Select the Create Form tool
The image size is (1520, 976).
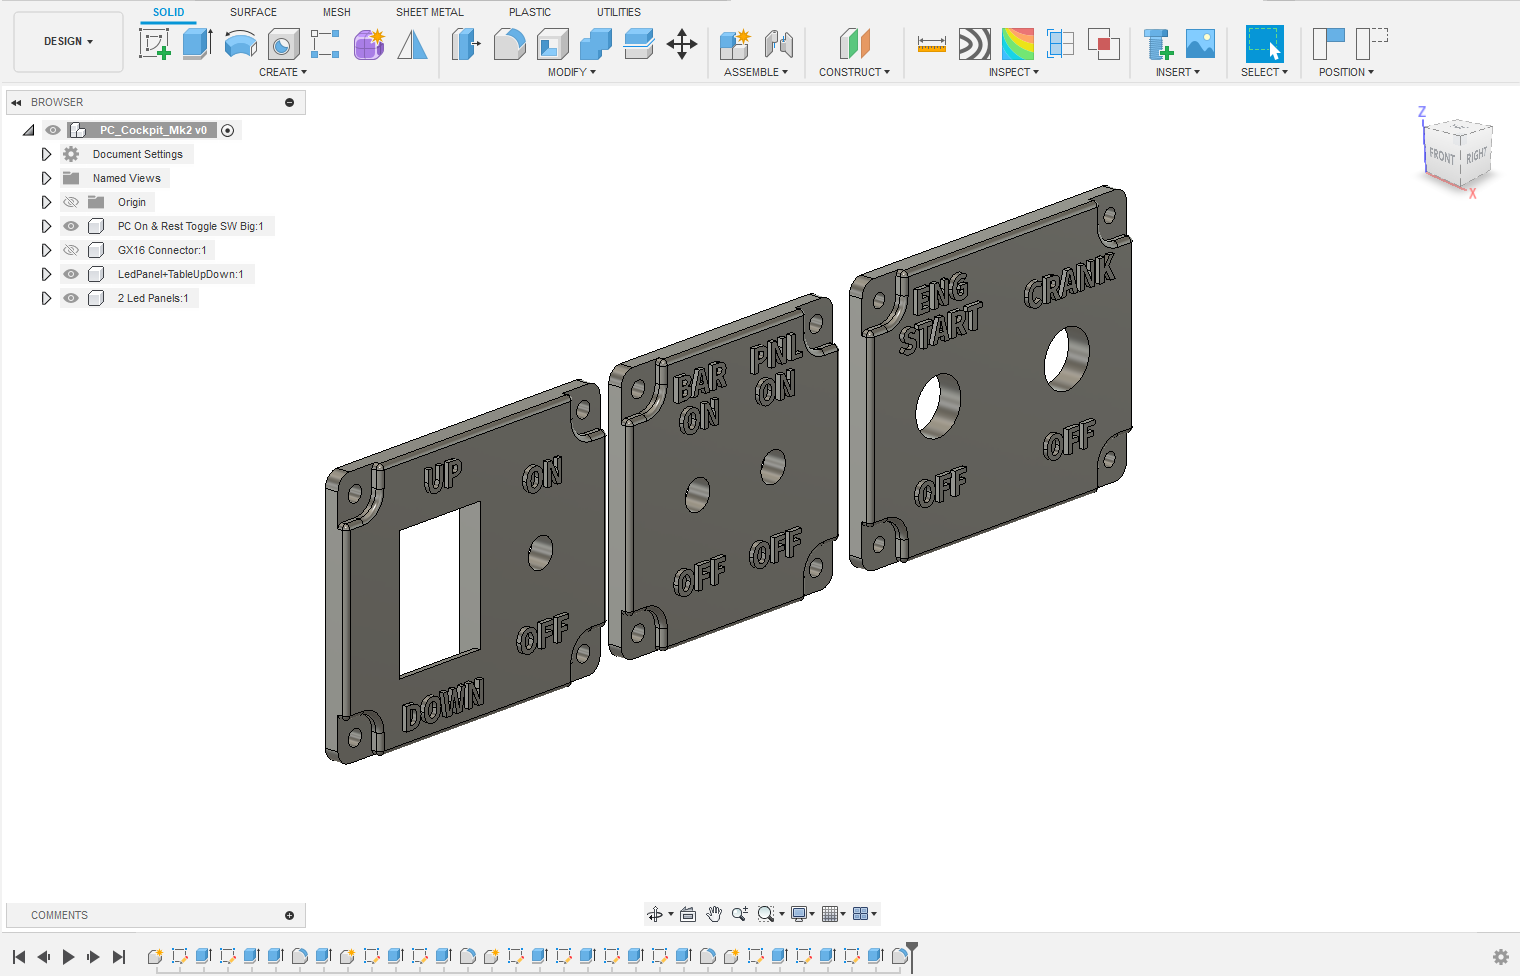pyautogui.click(x=369, y=44)
